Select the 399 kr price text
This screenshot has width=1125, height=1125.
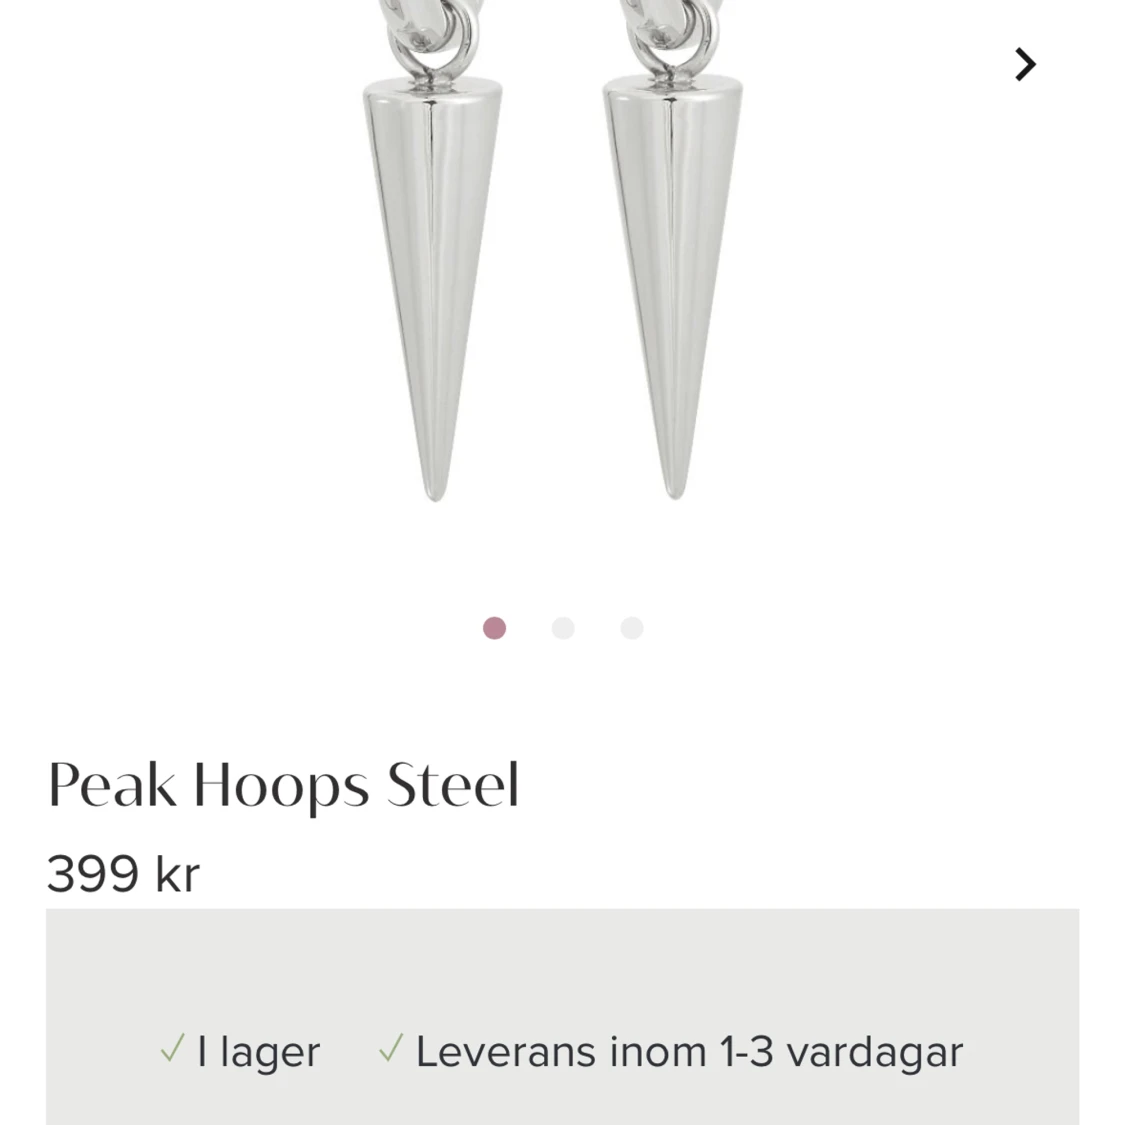[x=123, y=874]
